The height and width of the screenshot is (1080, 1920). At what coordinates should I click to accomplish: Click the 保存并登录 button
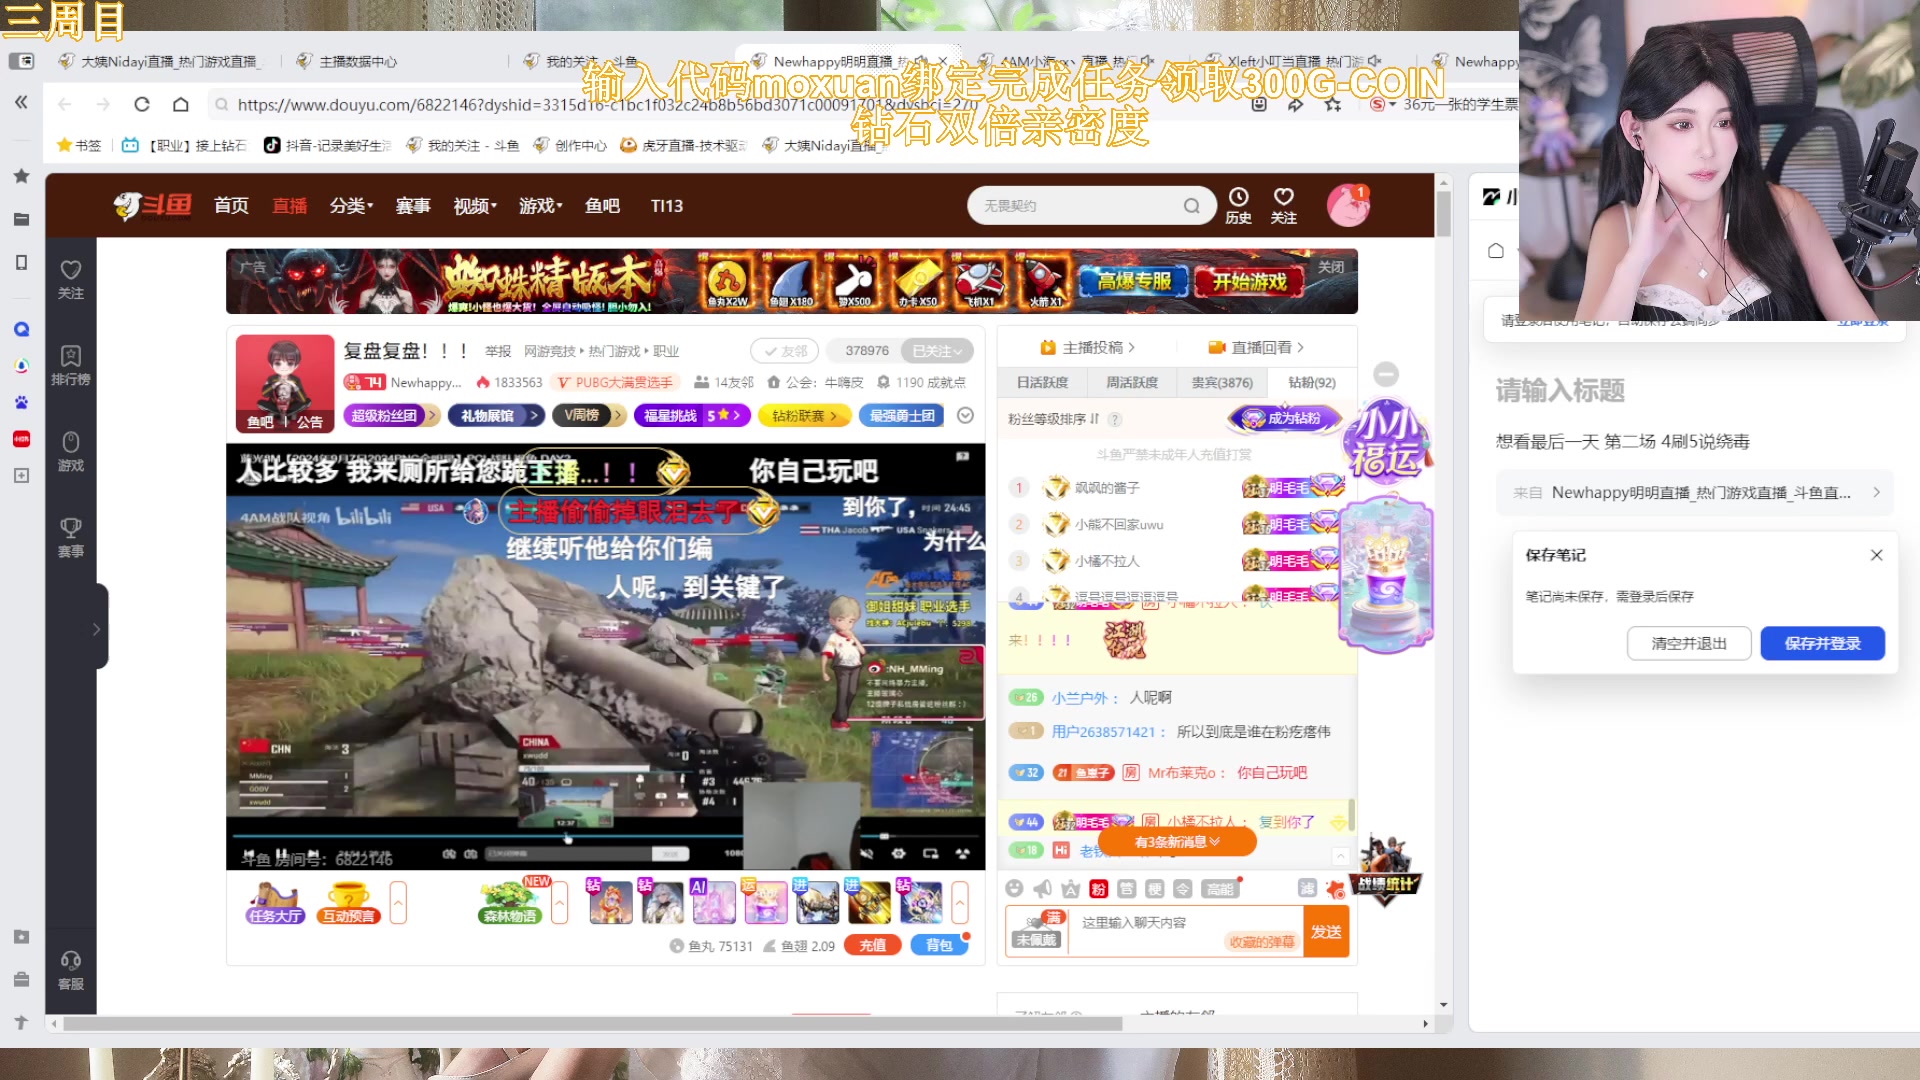click(x=1822, y=643)
